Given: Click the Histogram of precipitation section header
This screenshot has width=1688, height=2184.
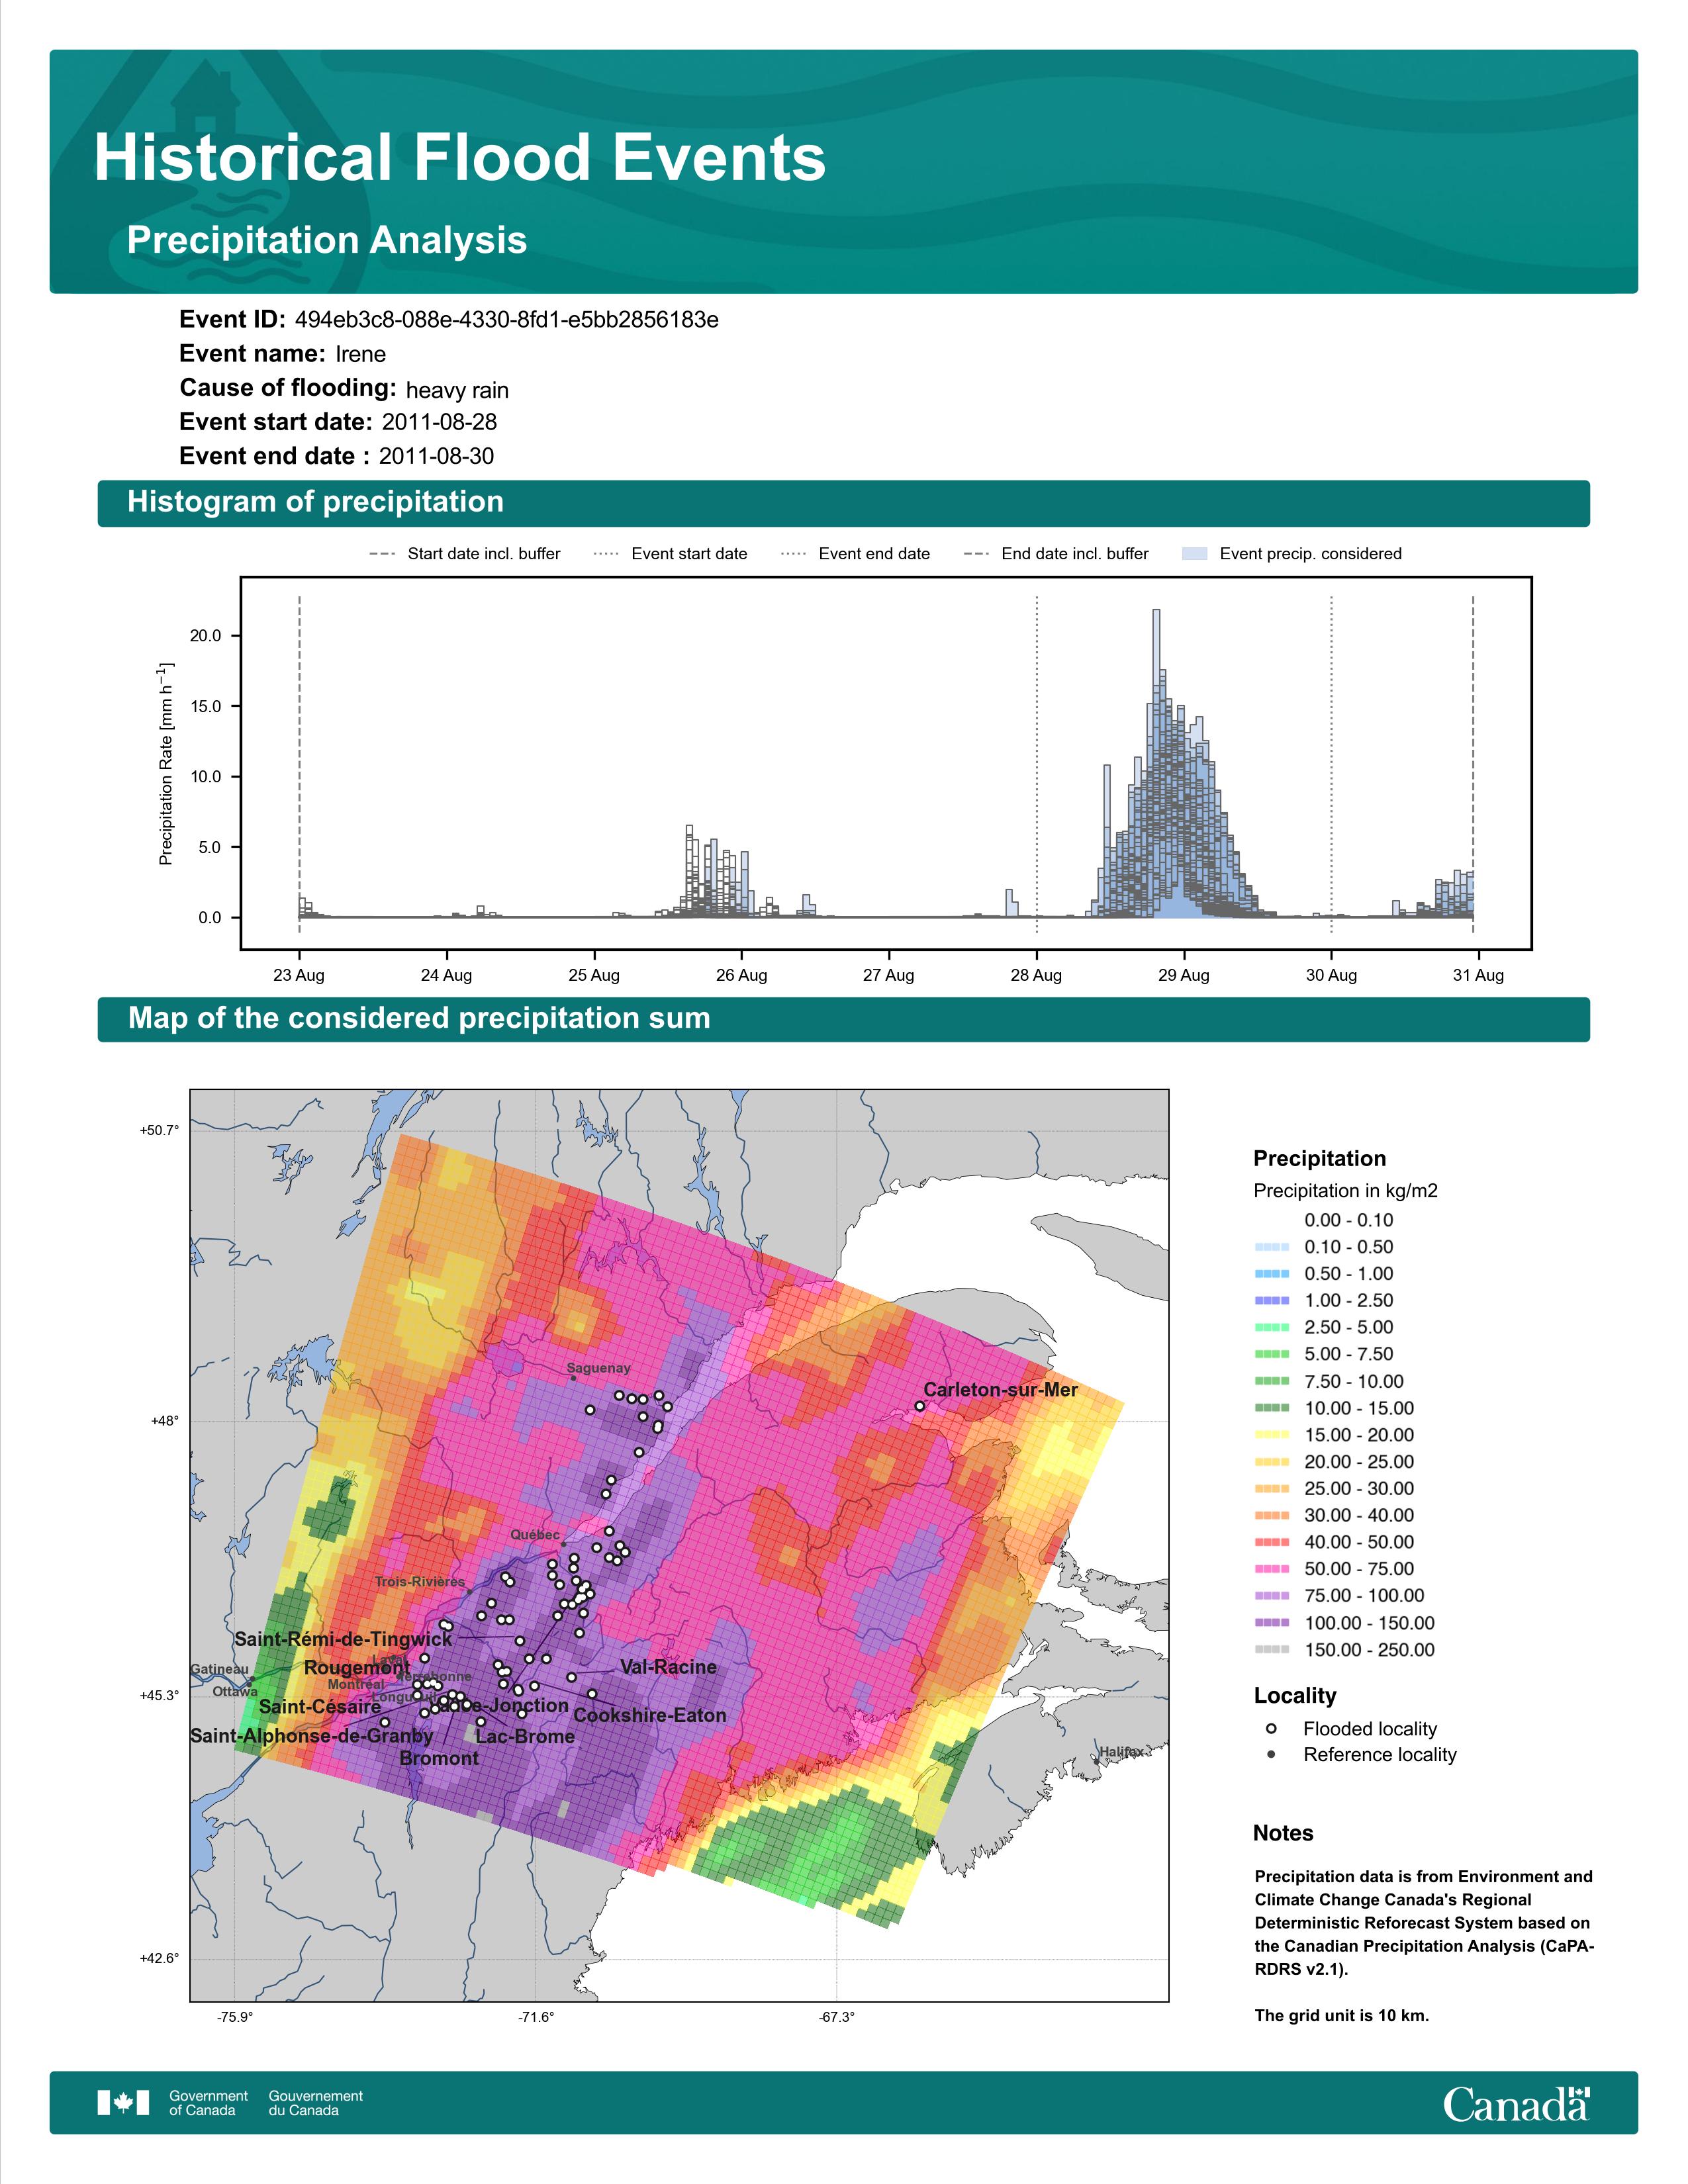Looking at the screenshot, I should tap(843, 502).
